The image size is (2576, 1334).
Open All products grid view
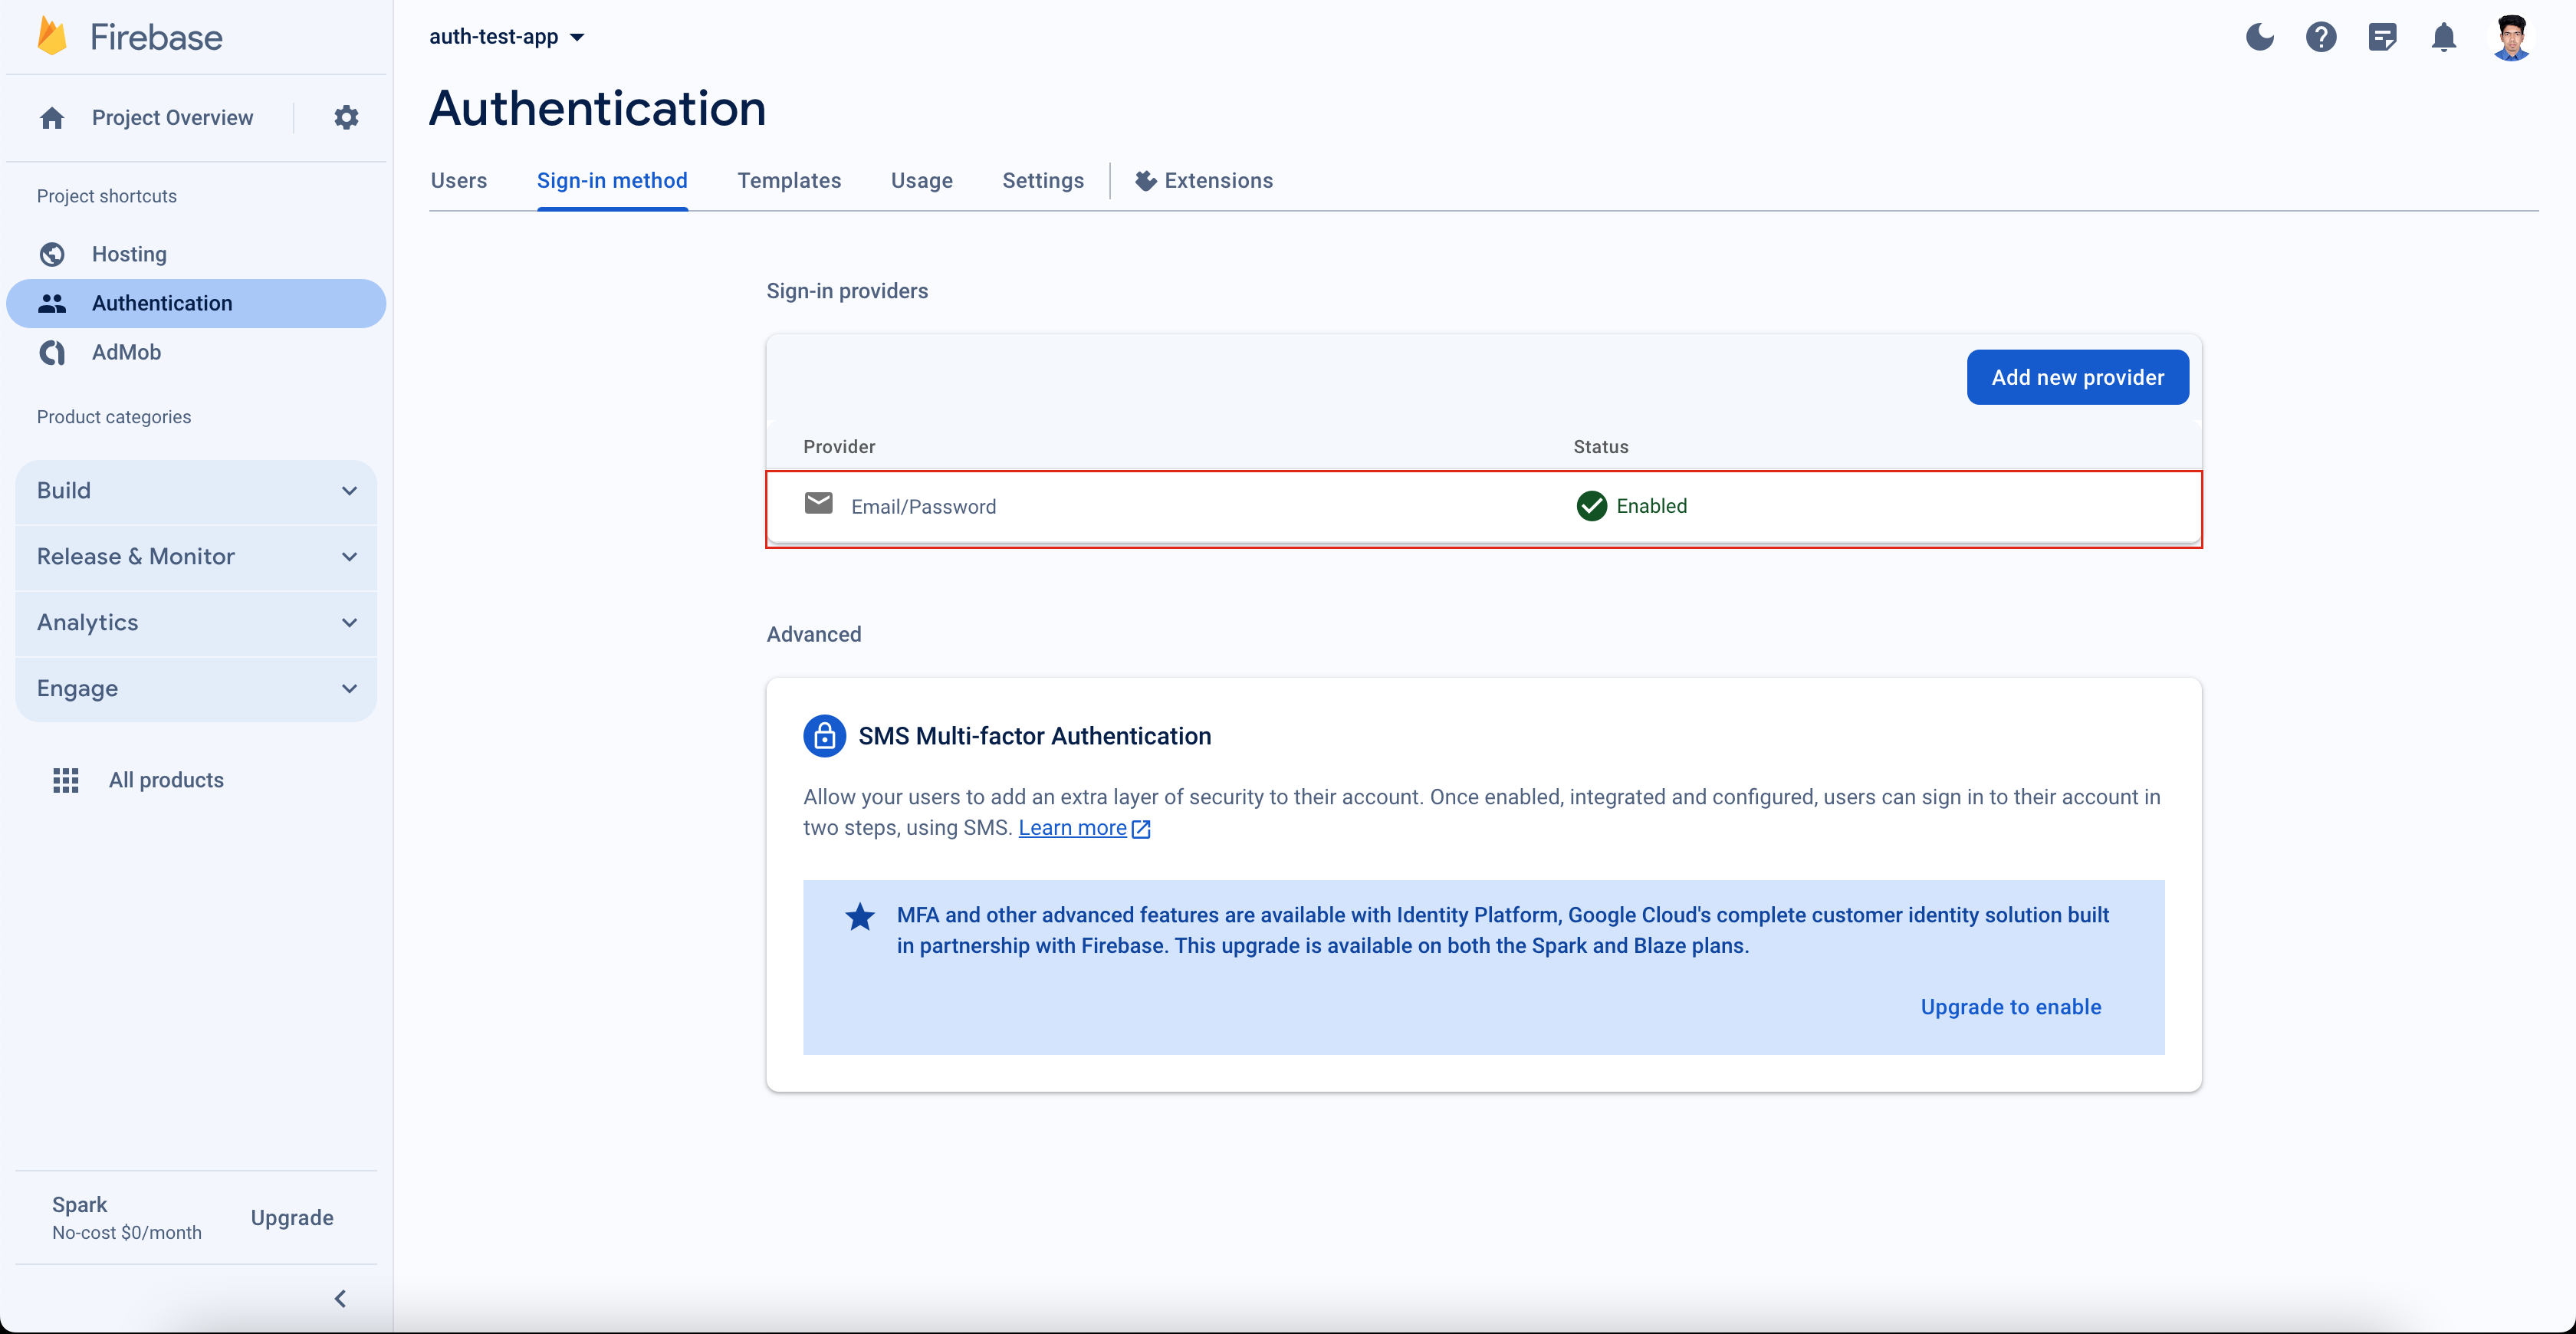pos(166,780)
